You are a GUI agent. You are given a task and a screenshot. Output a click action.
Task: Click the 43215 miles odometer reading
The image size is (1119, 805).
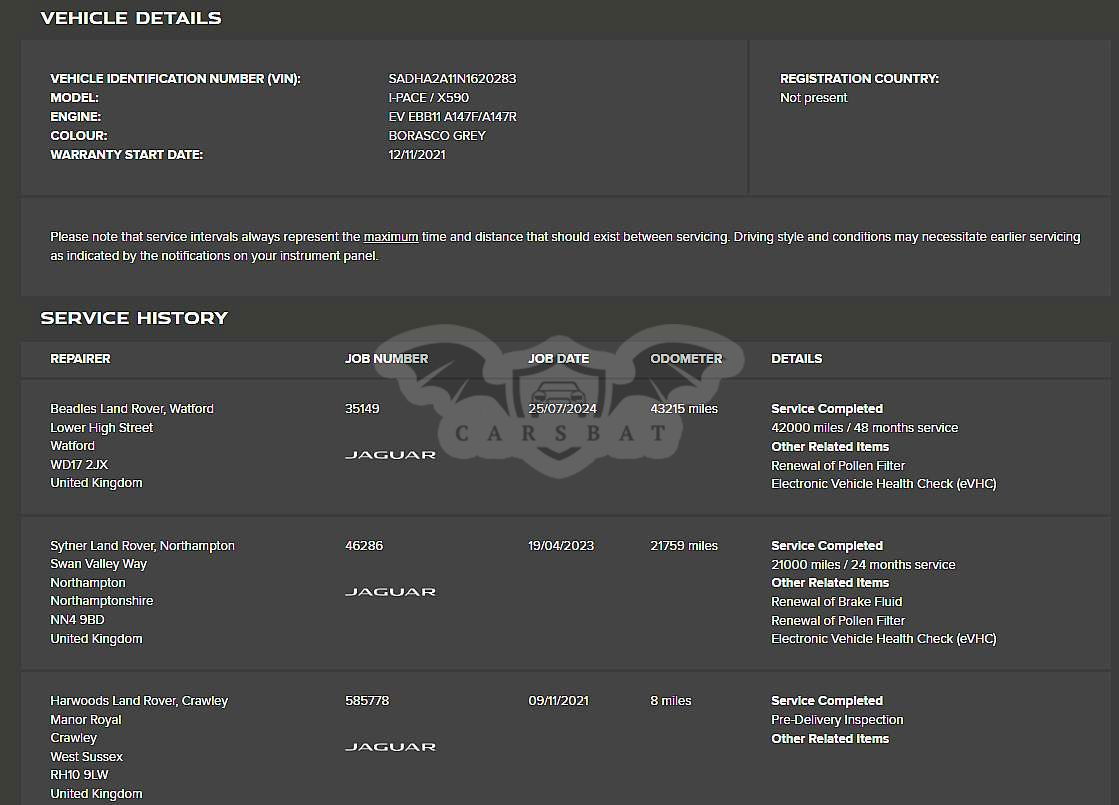(x=684, y=409)
